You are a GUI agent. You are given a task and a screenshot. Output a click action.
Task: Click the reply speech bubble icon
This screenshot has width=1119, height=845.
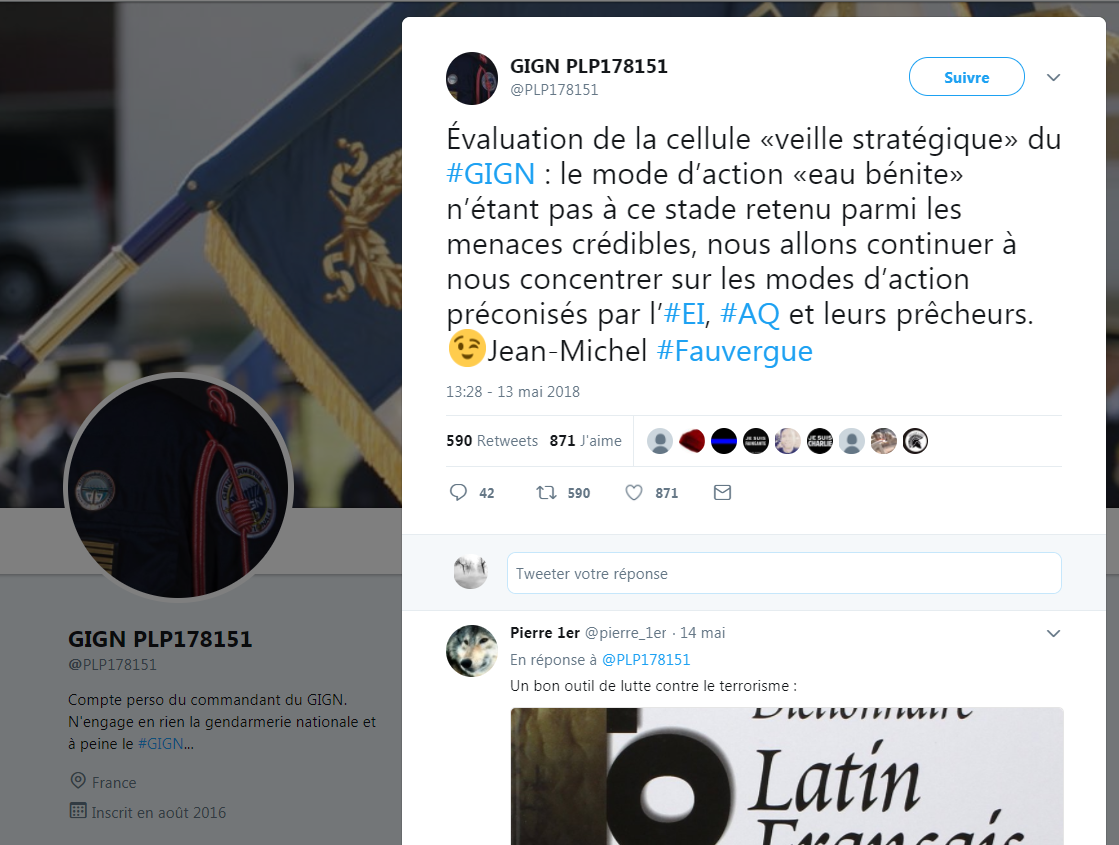pyautogui.click(x=458, y=492)
